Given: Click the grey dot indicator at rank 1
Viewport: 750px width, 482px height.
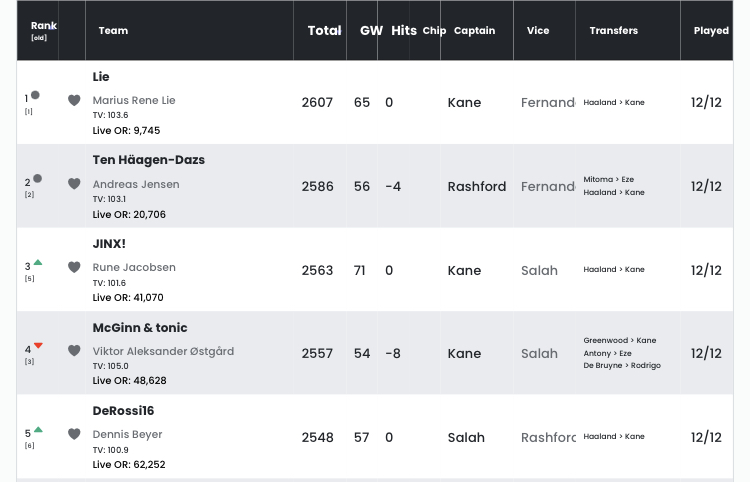Looking at the screenshot, I should click(x=35, y=95).
